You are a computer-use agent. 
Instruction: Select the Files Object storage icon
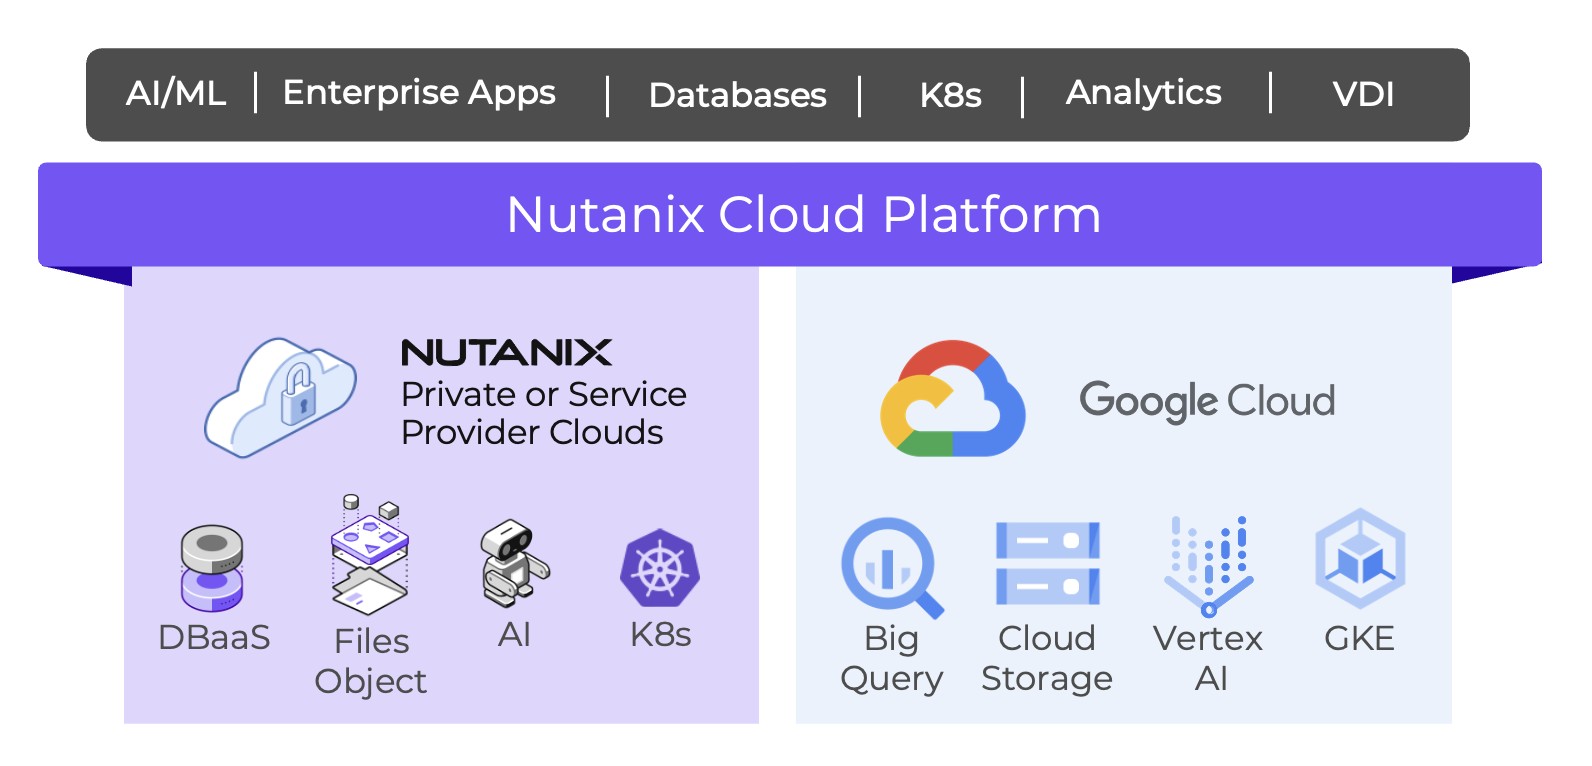tap(369, 556)
